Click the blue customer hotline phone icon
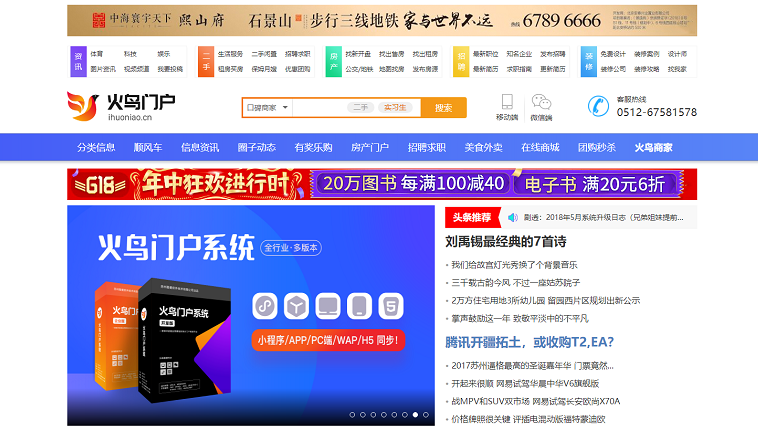This screenshot has width=758, height=433. coord(598,106)
